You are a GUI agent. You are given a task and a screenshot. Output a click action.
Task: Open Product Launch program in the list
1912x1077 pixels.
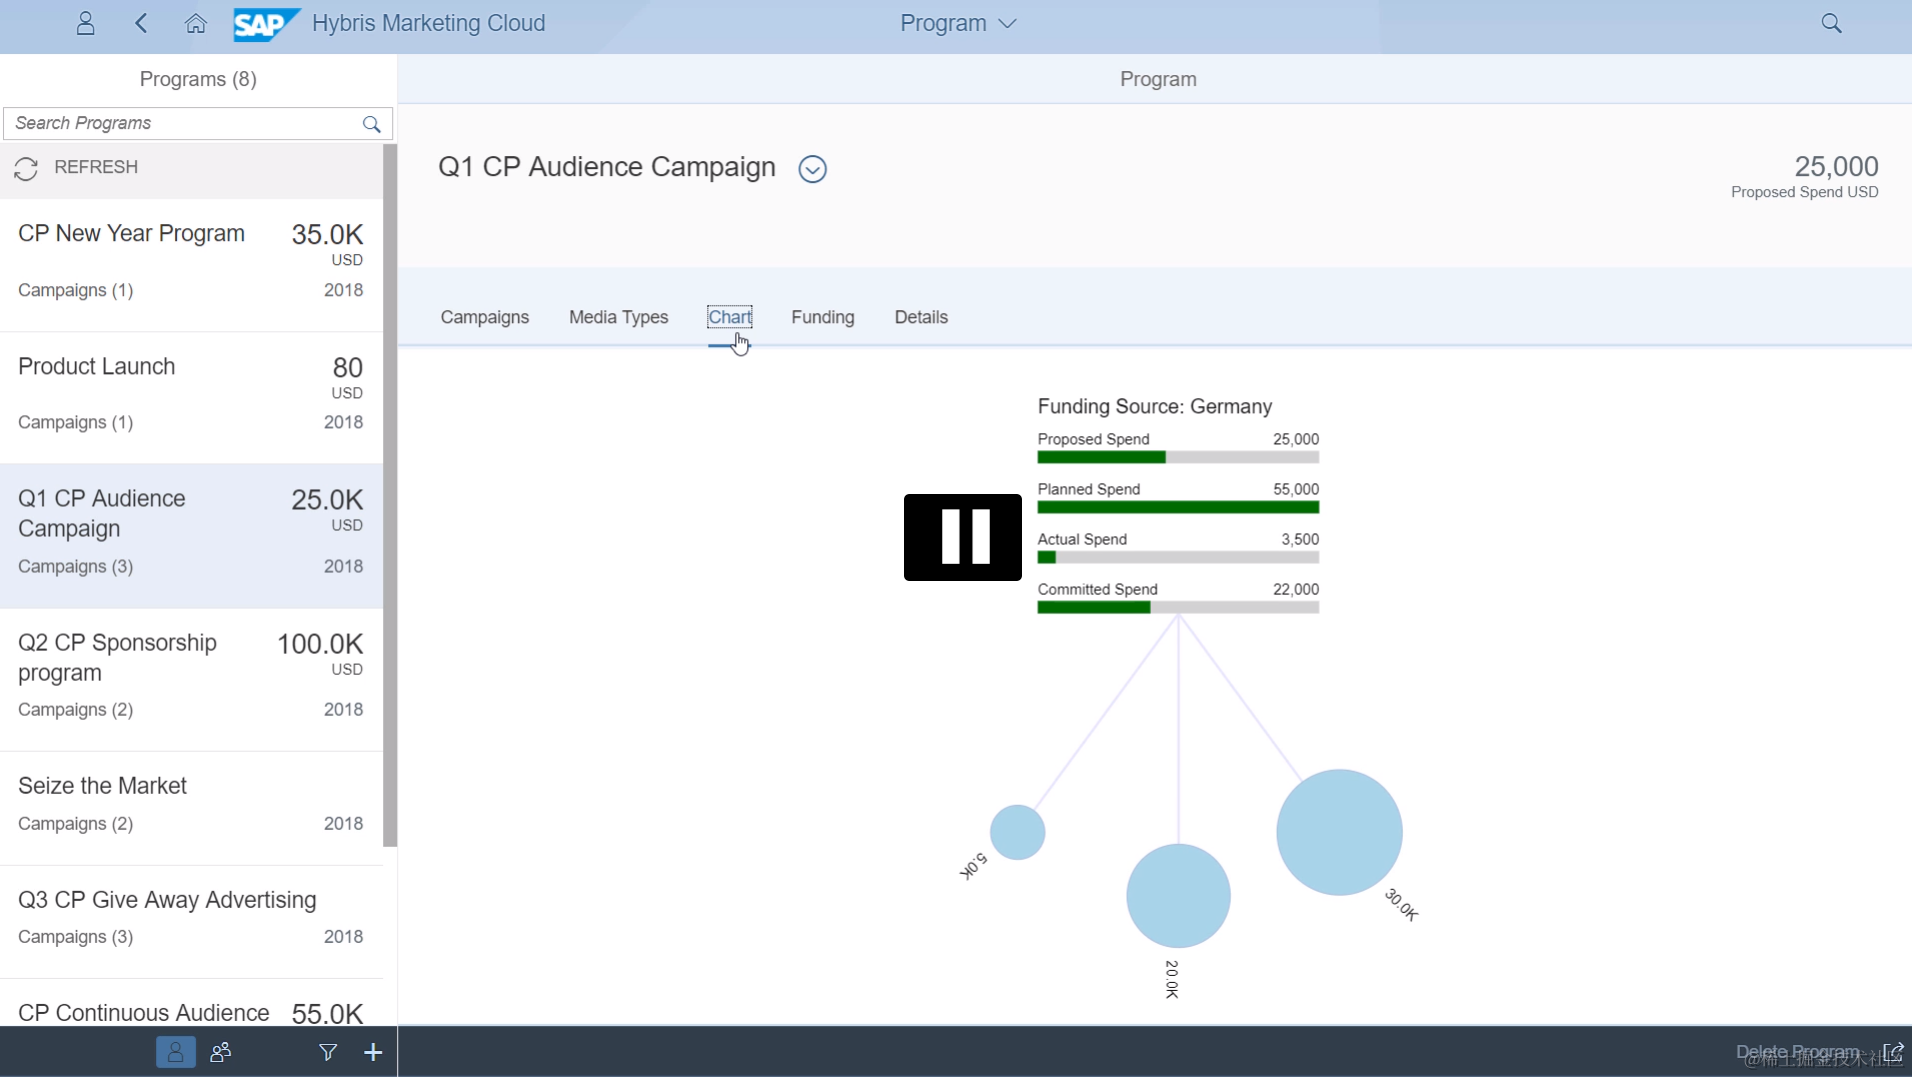[x=191, y=397]
